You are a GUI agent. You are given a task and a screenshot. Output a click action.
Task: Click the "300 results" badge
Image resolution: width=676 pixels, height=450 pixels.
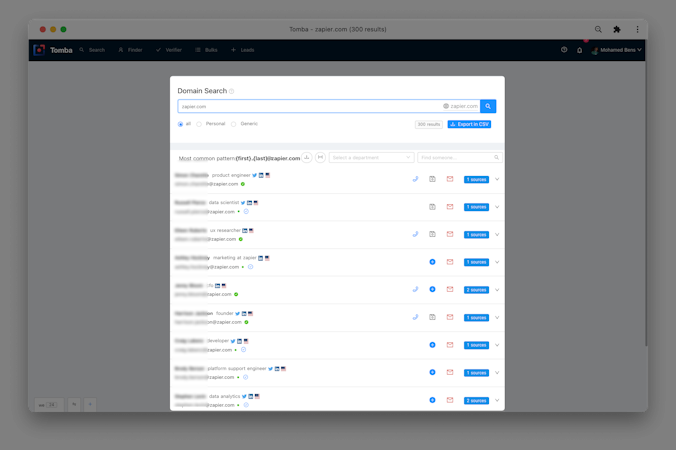429,124
